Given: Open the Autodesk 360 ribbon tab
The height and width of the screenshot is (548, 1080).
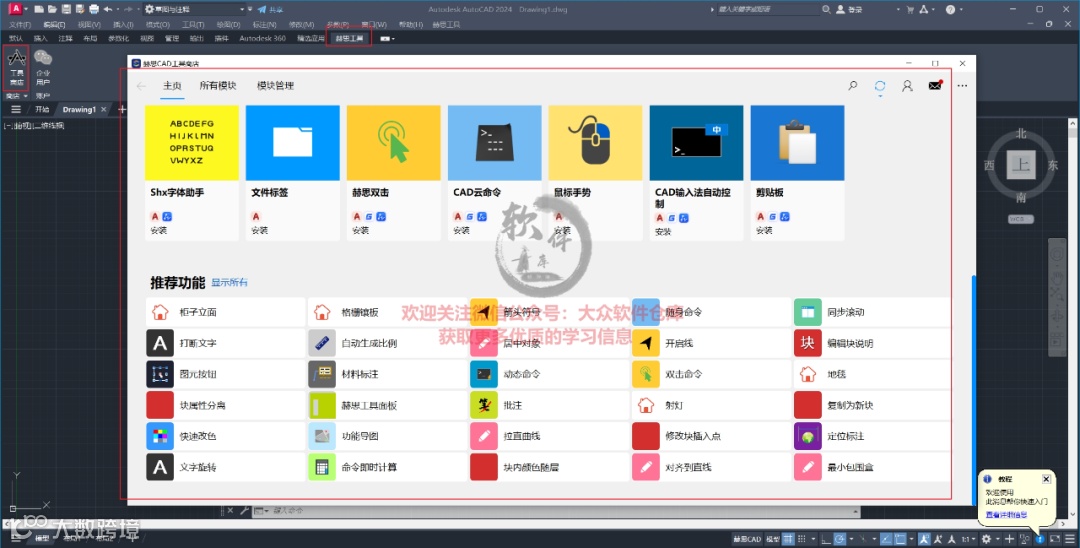Looking at the screenshot, I should 262,39.
